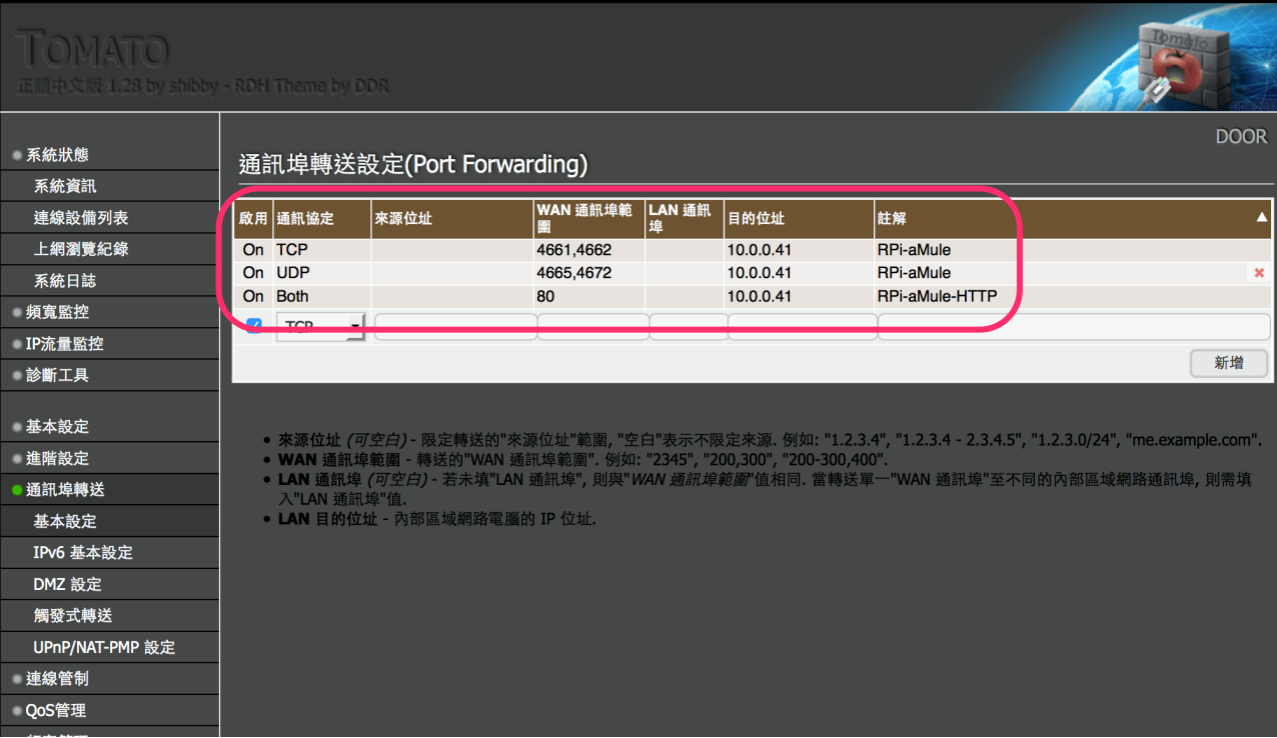This screenshot has width=1277, height=738.
Task: Click the Both protocol cell
Action: [x=322, y=296]
